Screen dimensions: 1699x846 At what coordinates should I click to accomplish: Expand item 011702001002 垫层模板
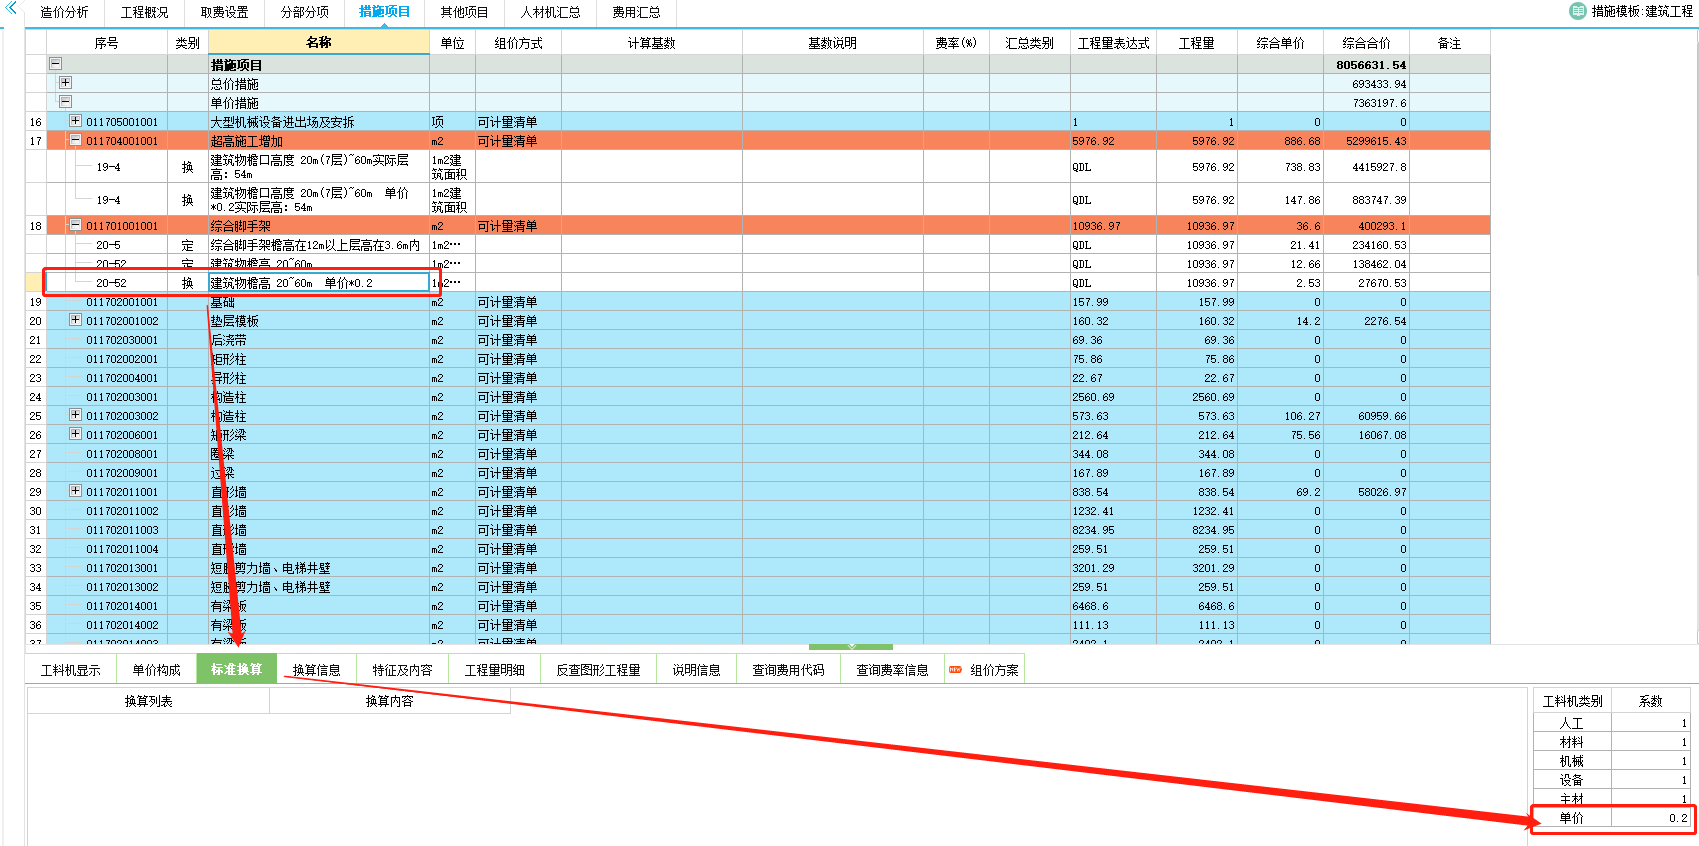point(75,320)
